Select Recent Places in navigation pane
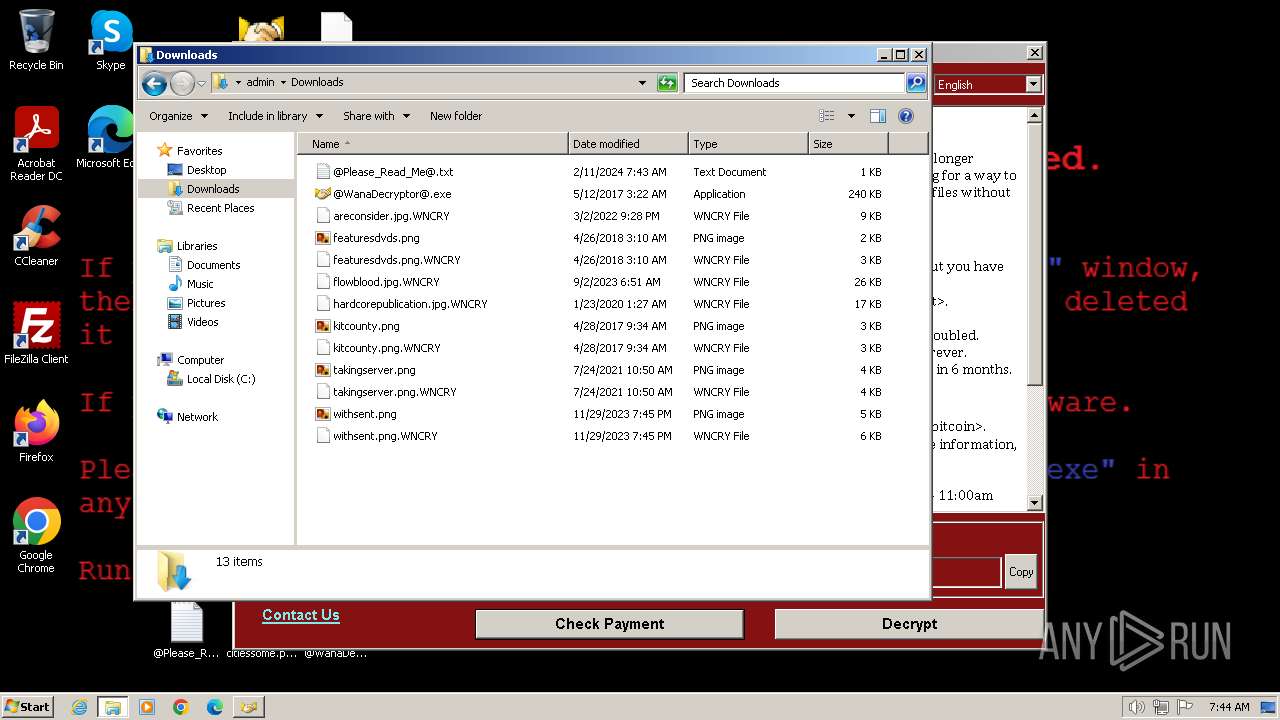Screen dimensions: 1280x720 220,208
